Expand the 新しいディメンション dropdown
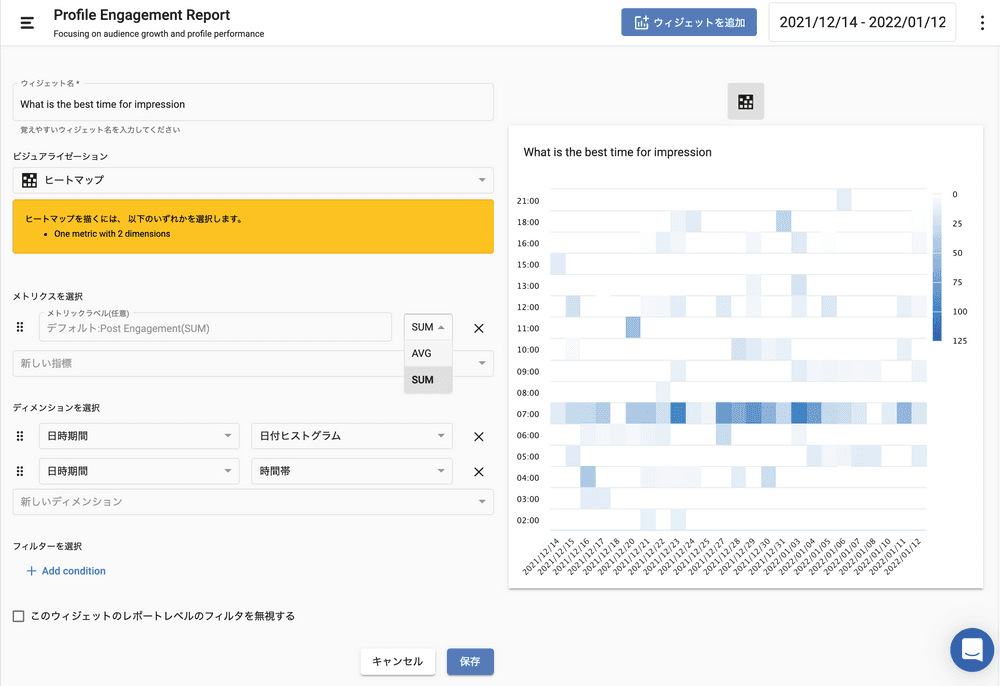This screenshot has height=686, width=1000. [x=253, y=502]
